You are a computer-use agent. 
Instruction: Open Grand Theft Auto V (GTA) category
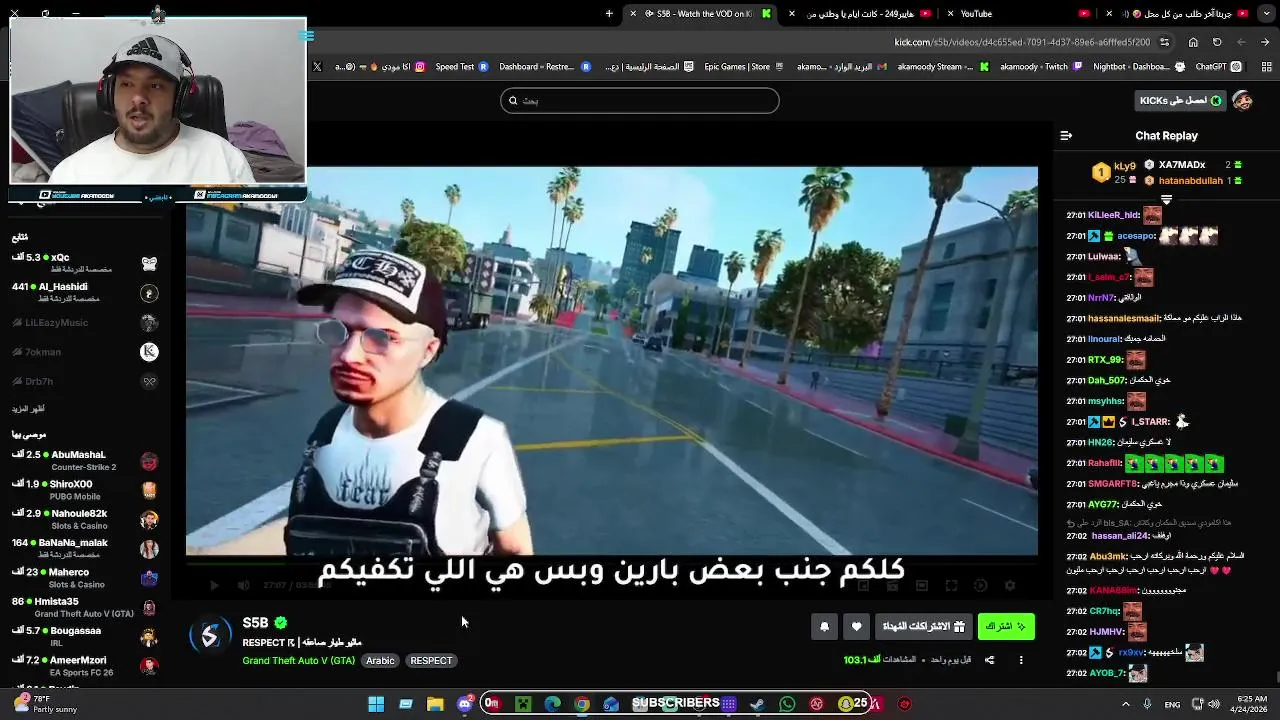tap(298, 660)
